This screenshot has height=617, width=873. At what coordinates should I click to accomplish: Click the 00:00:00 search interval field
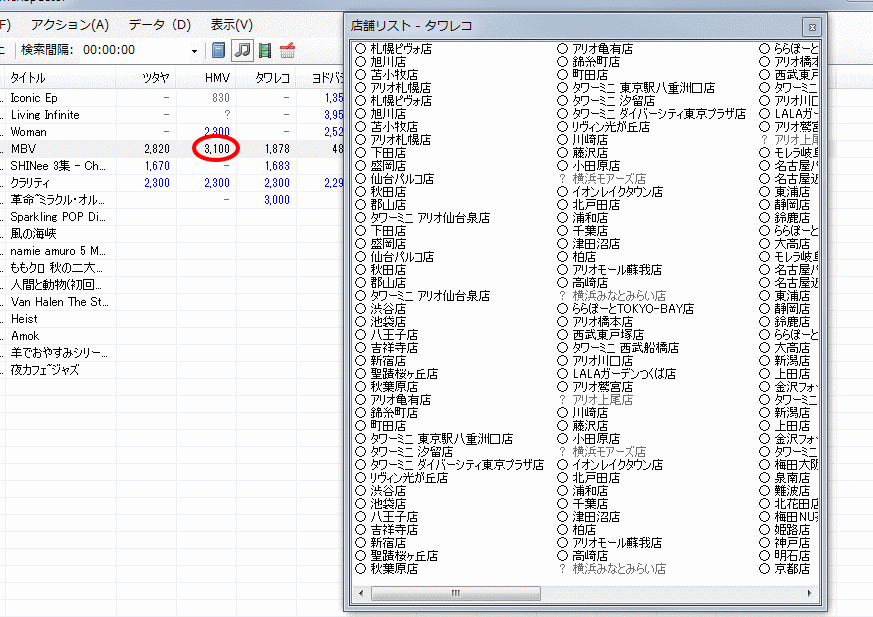coord(134,50)
